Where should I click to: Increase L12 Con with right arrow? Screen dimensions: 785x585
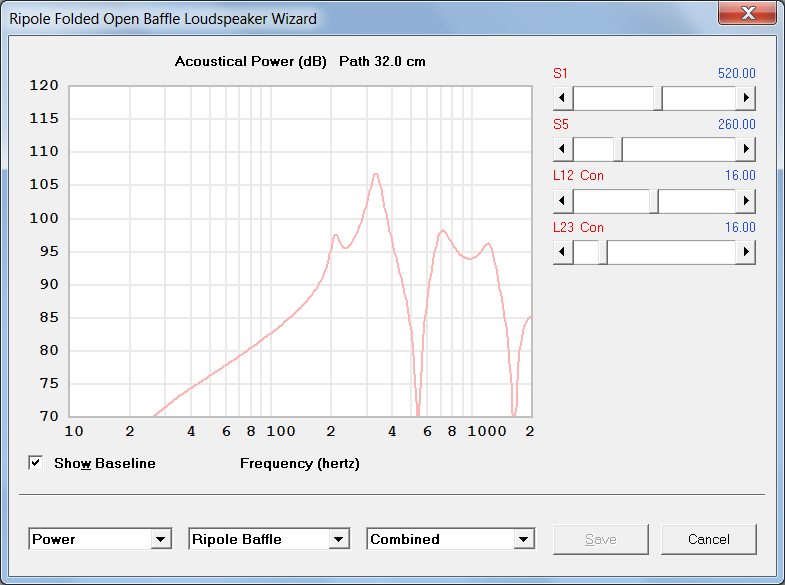coord(745,201)
